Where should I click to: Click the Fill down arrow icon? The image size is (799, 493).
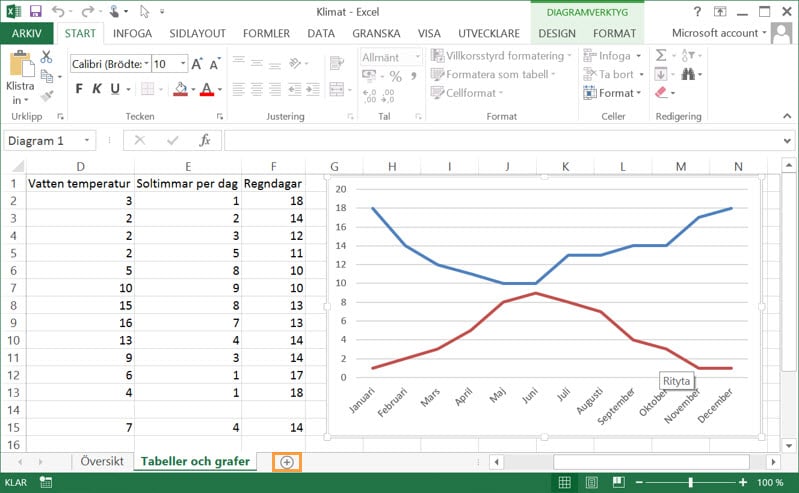click(x=661, y=74)
